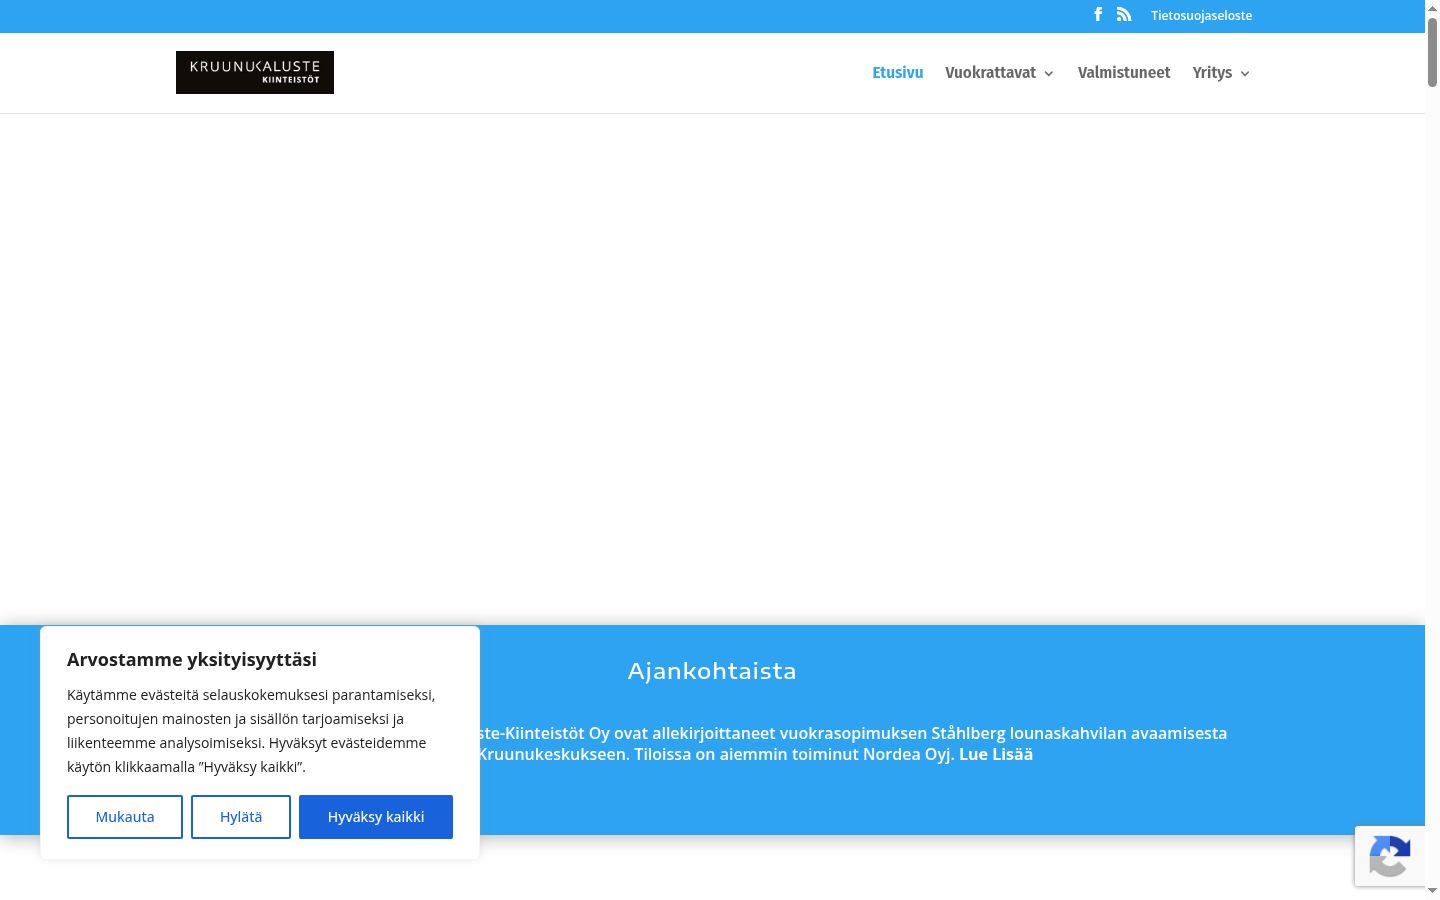The width and height of the screenshot is (1440, 900).
Task: Click the scrollbar up arrow
Action: point(1432,7)
